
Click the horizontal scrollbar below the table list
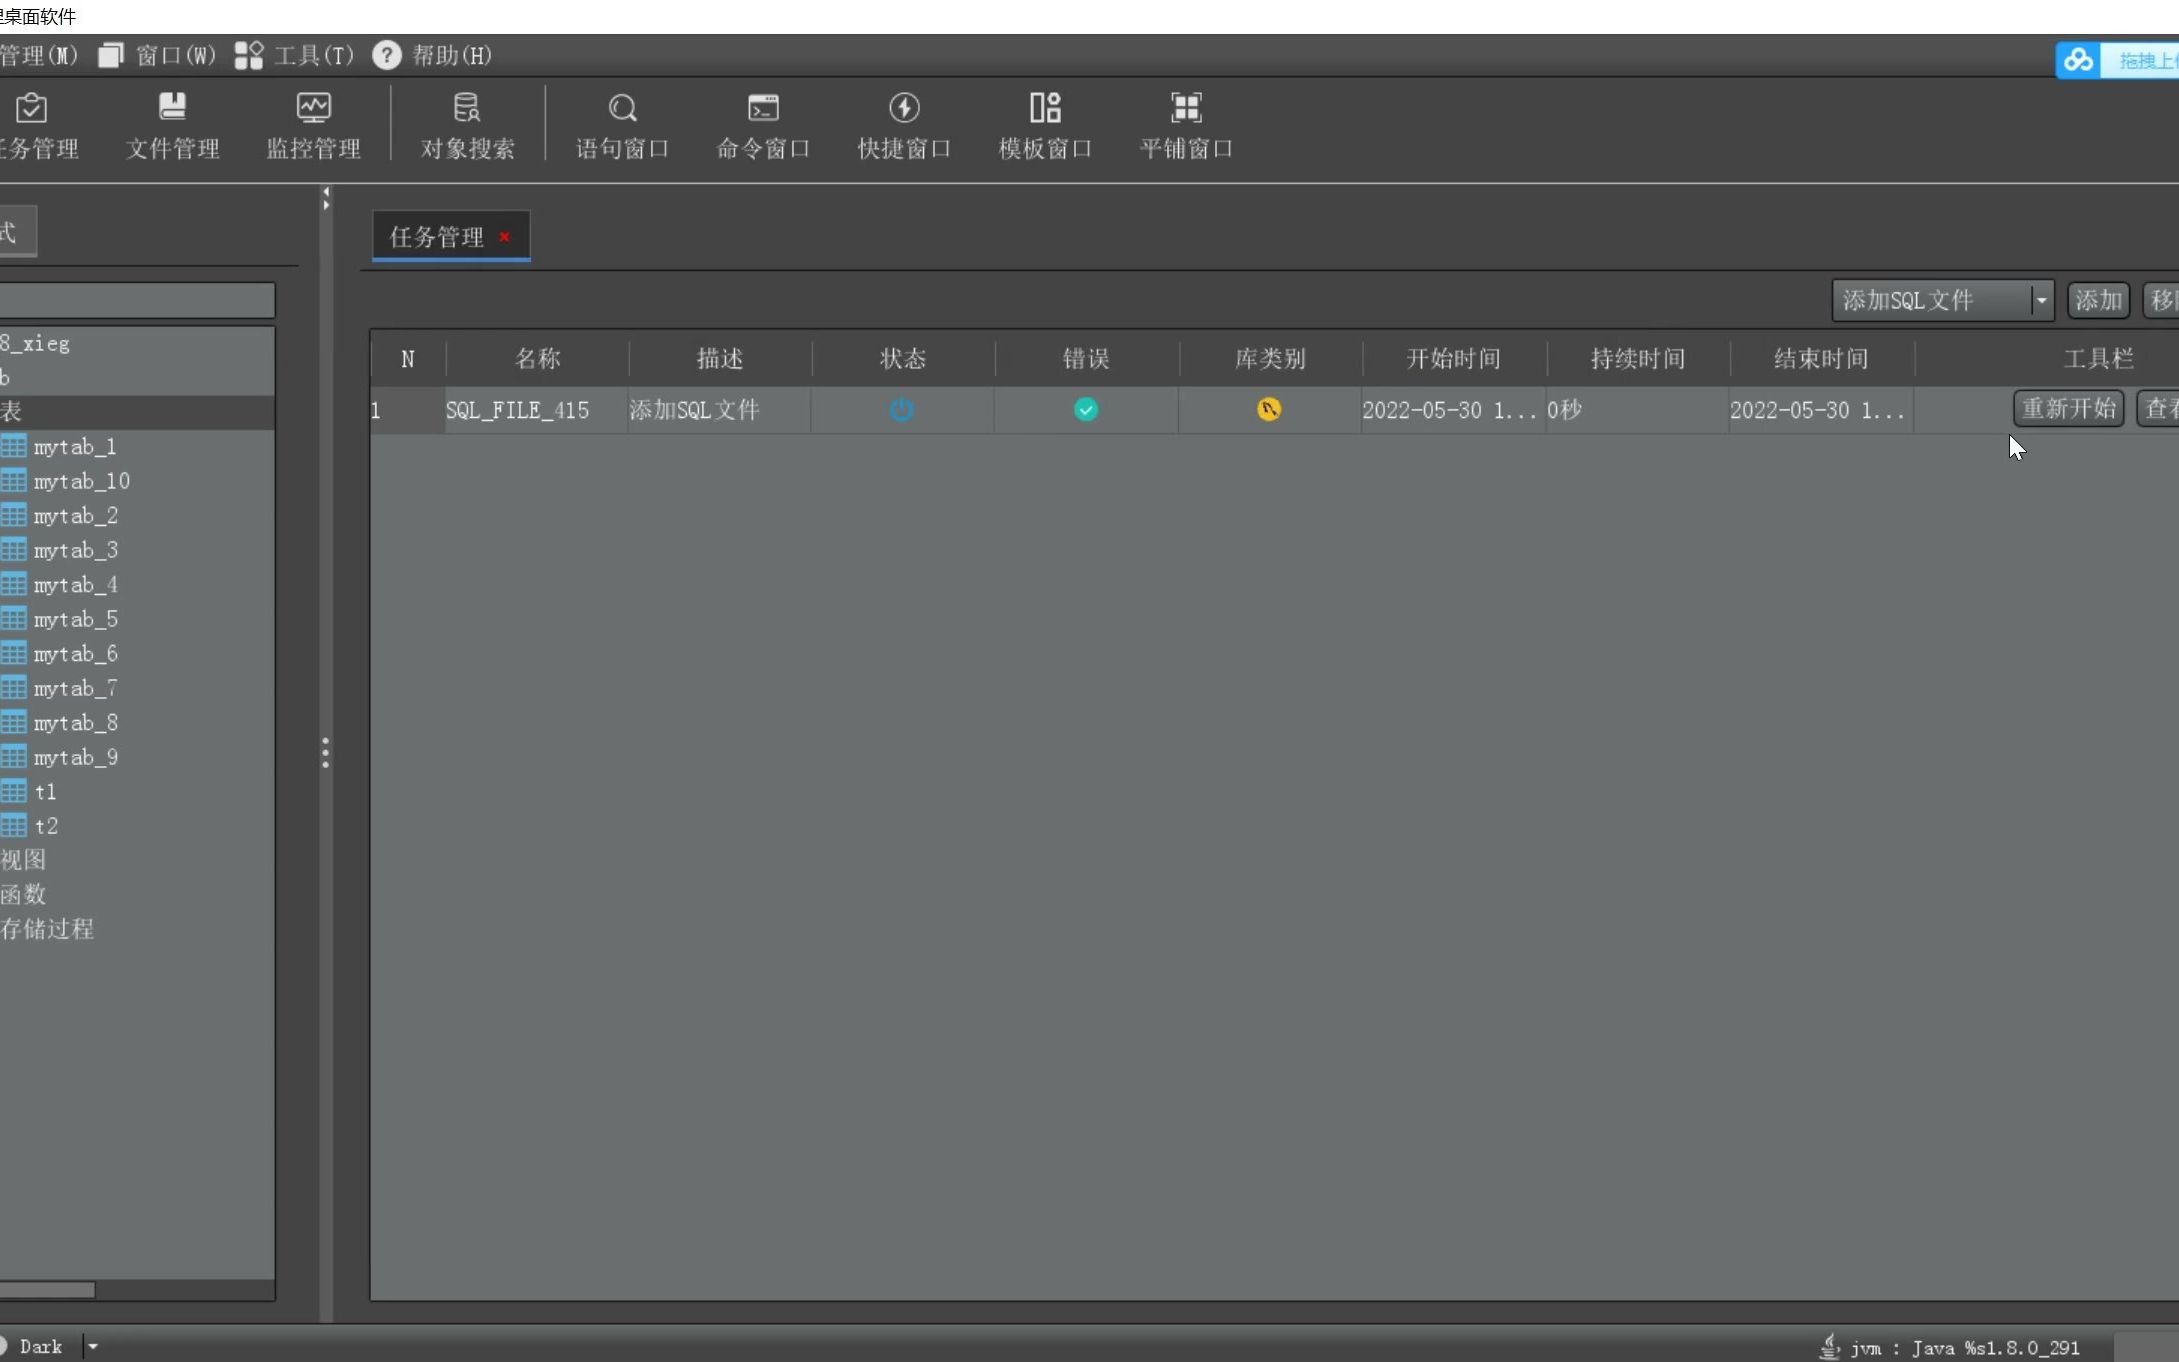tap(48, 1290)
